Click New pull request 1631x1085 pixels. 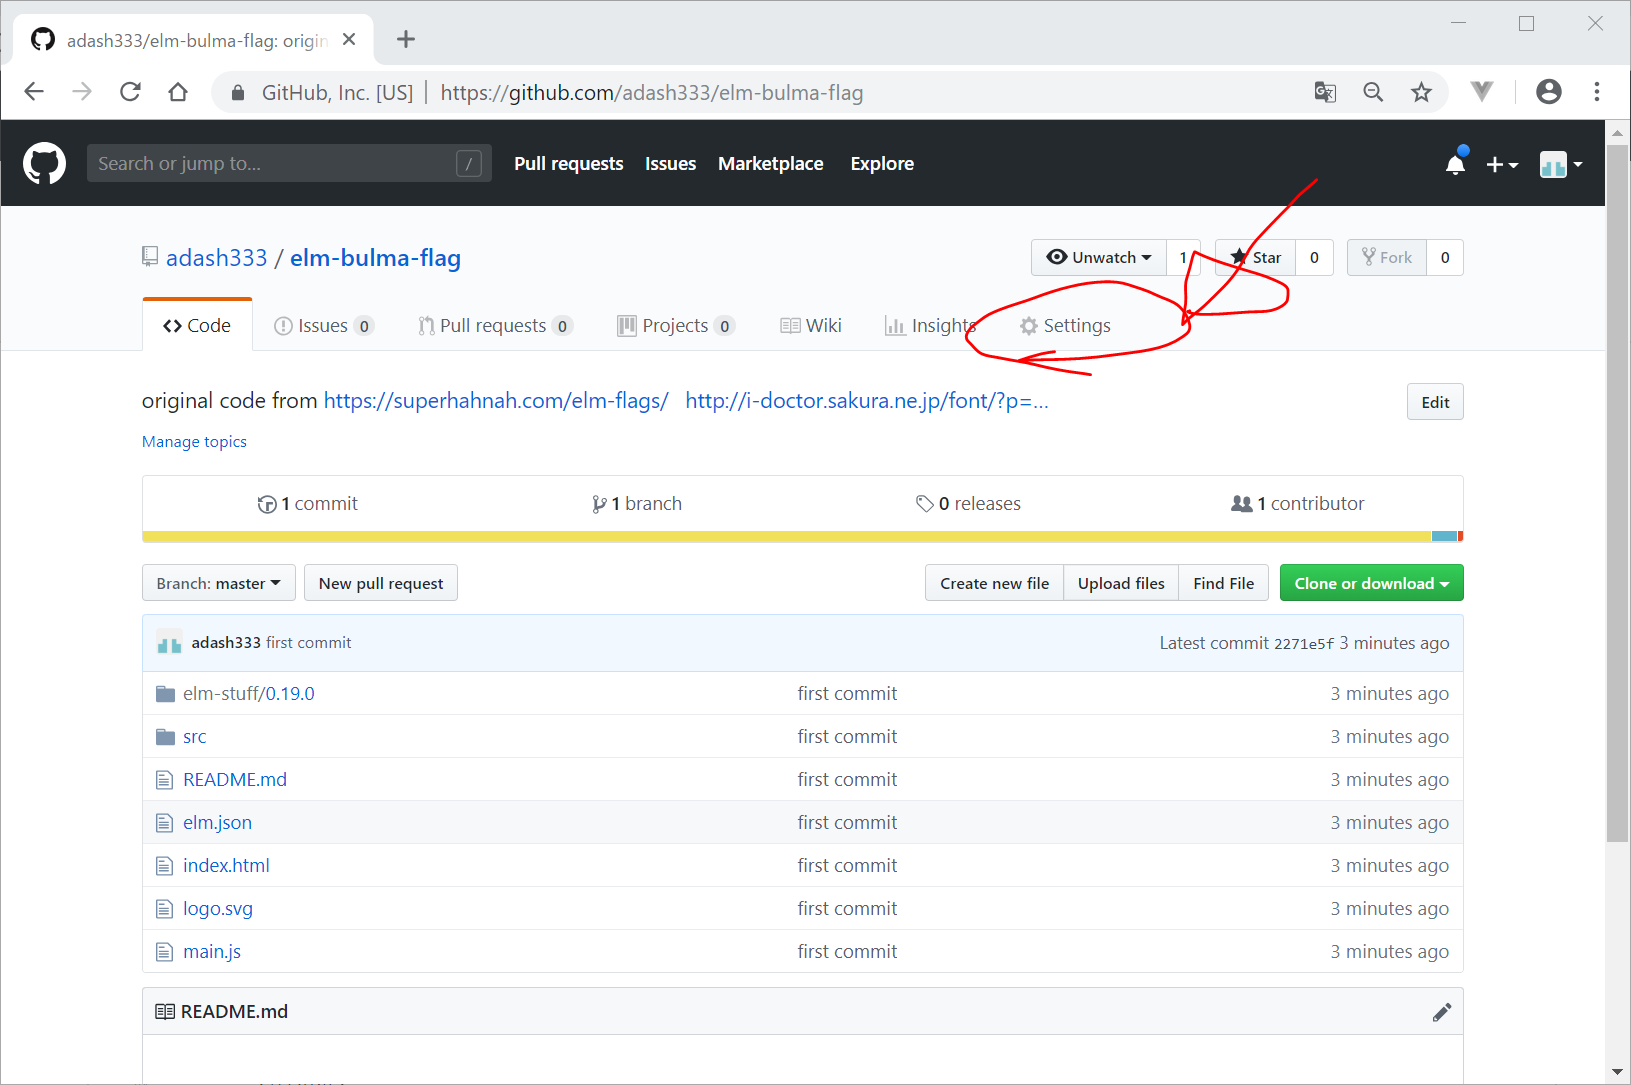[x=381, y=583]
